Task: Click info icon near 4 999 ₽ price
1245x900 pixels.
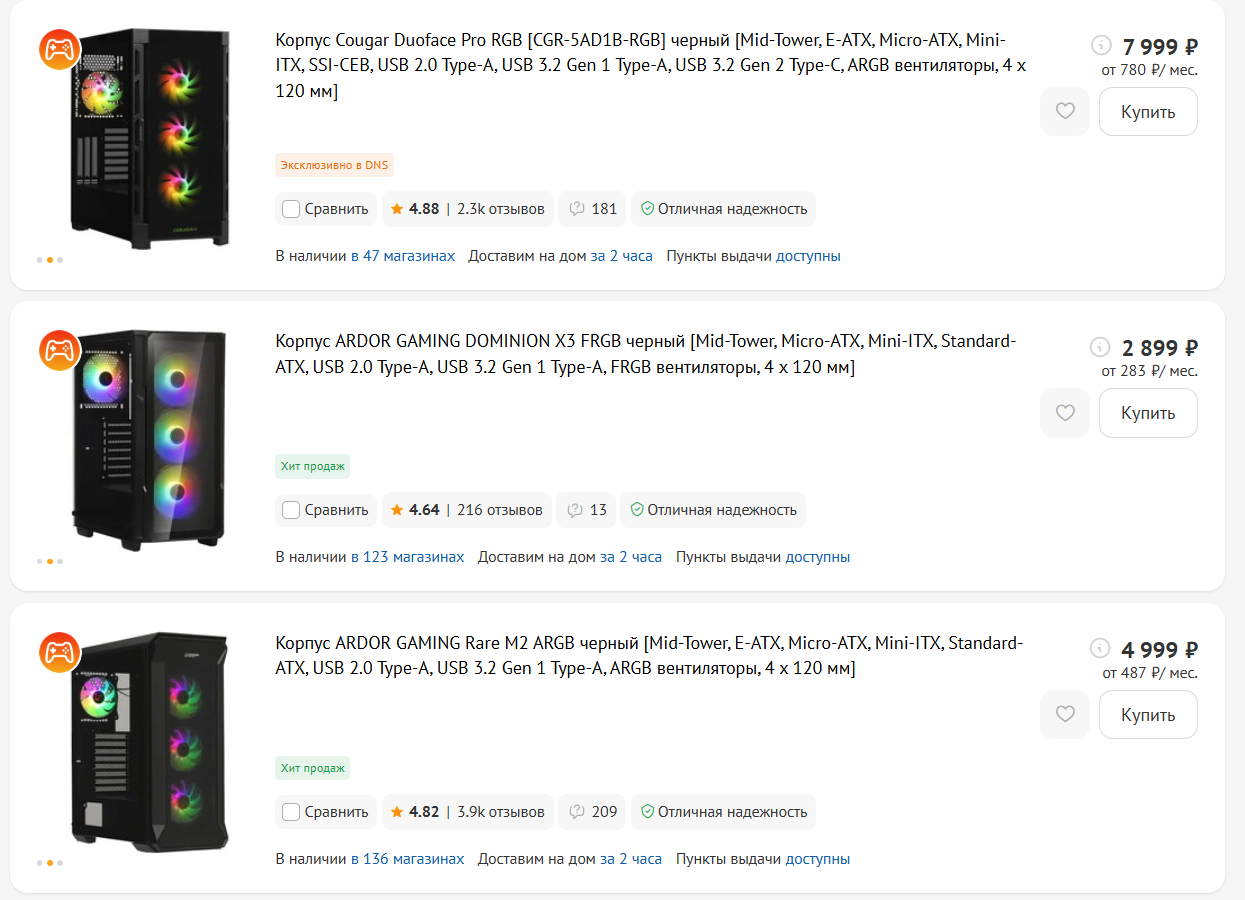Action: coord(1100,648)
